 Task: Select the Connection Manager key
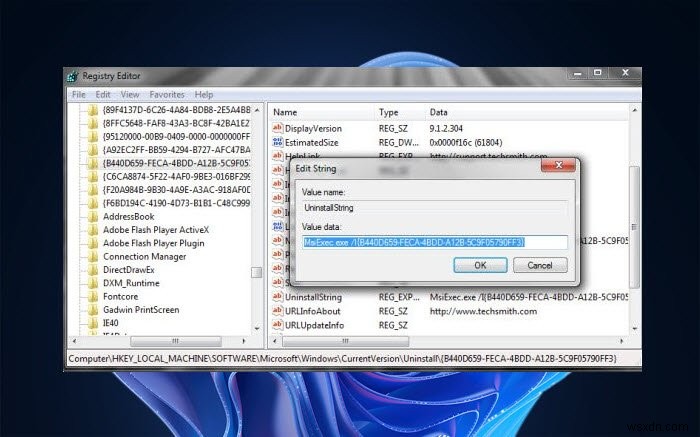pyautogui.click(x=145, y=257)
